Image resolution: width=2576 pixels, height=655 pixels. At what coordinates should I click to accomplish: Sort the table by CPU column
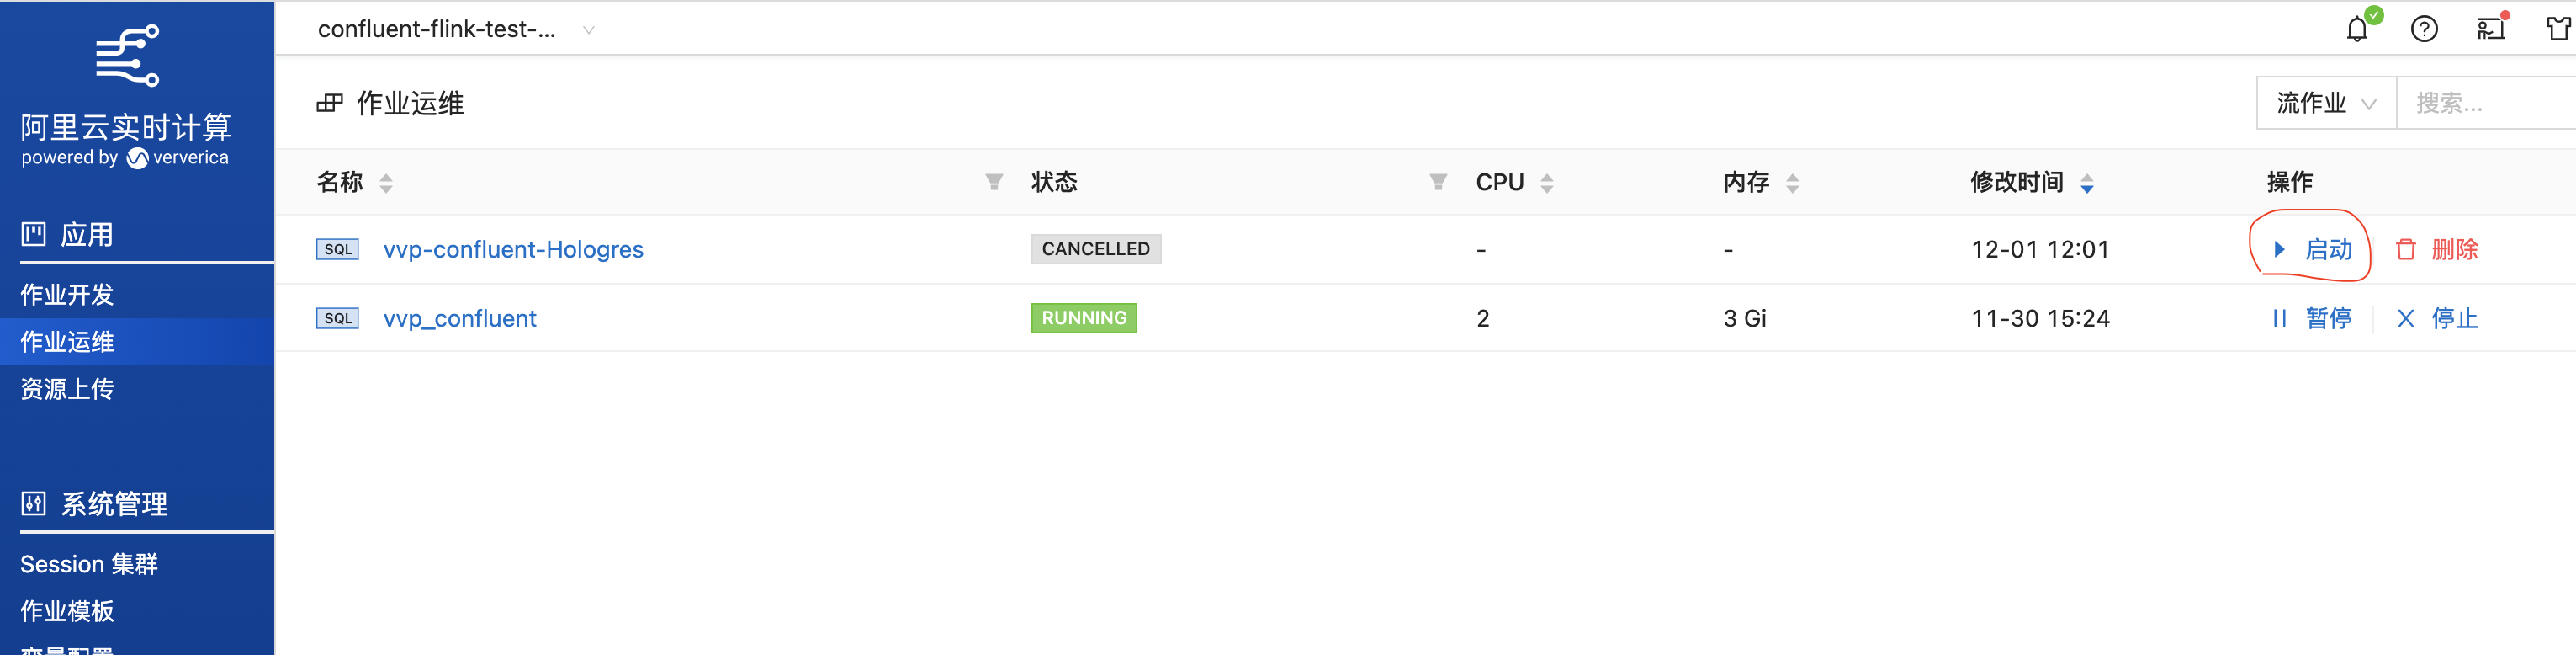[x=1547, y=183]
